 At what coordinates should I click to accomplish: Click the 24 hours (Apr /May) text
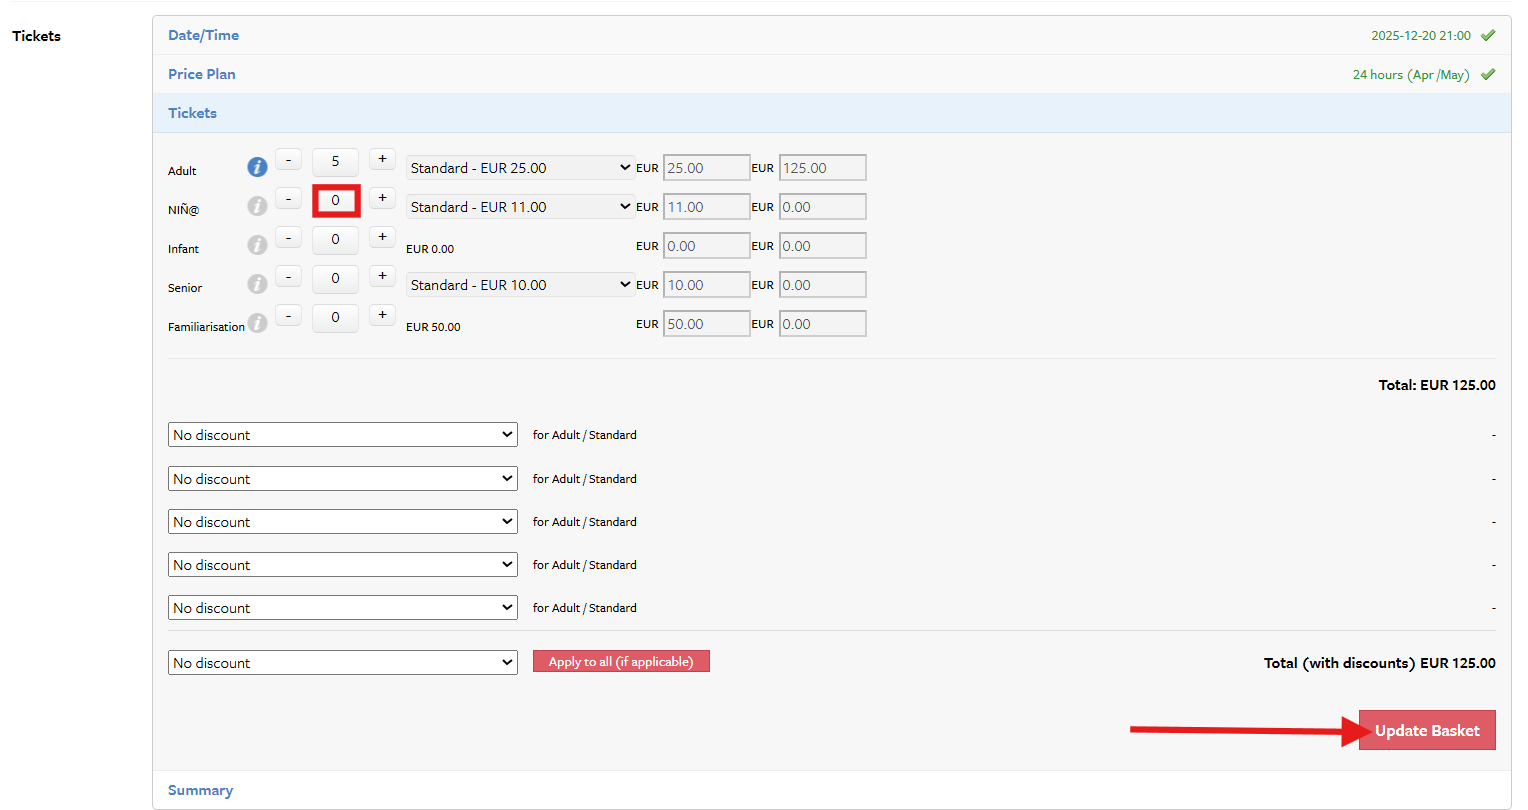[x=1411, y=74]
